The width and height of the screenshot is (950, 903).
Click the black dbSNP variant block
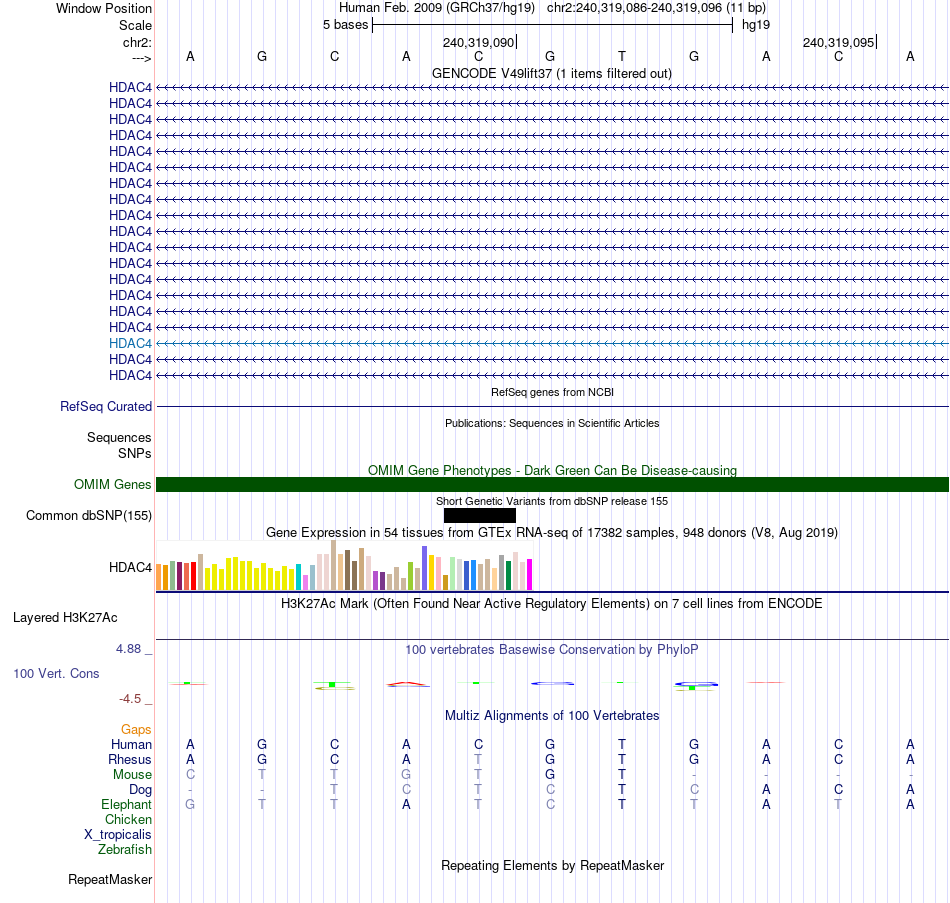[x=480, y=516]
